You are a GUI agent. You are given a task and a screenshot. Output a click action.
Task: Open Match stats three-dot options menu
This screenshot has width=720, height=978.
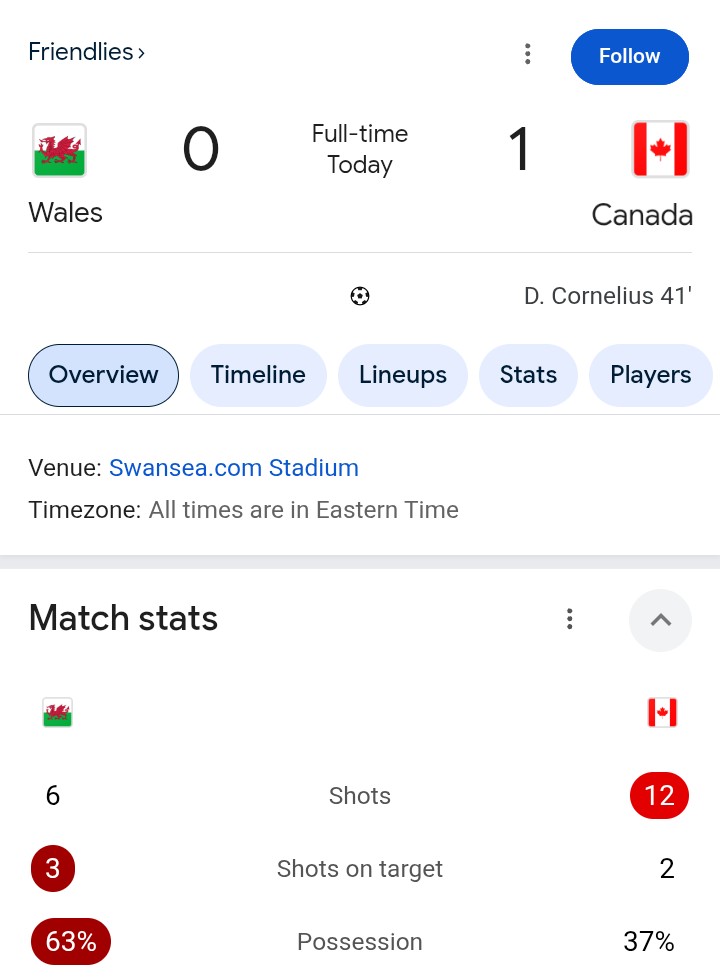(x=569, y=619)
